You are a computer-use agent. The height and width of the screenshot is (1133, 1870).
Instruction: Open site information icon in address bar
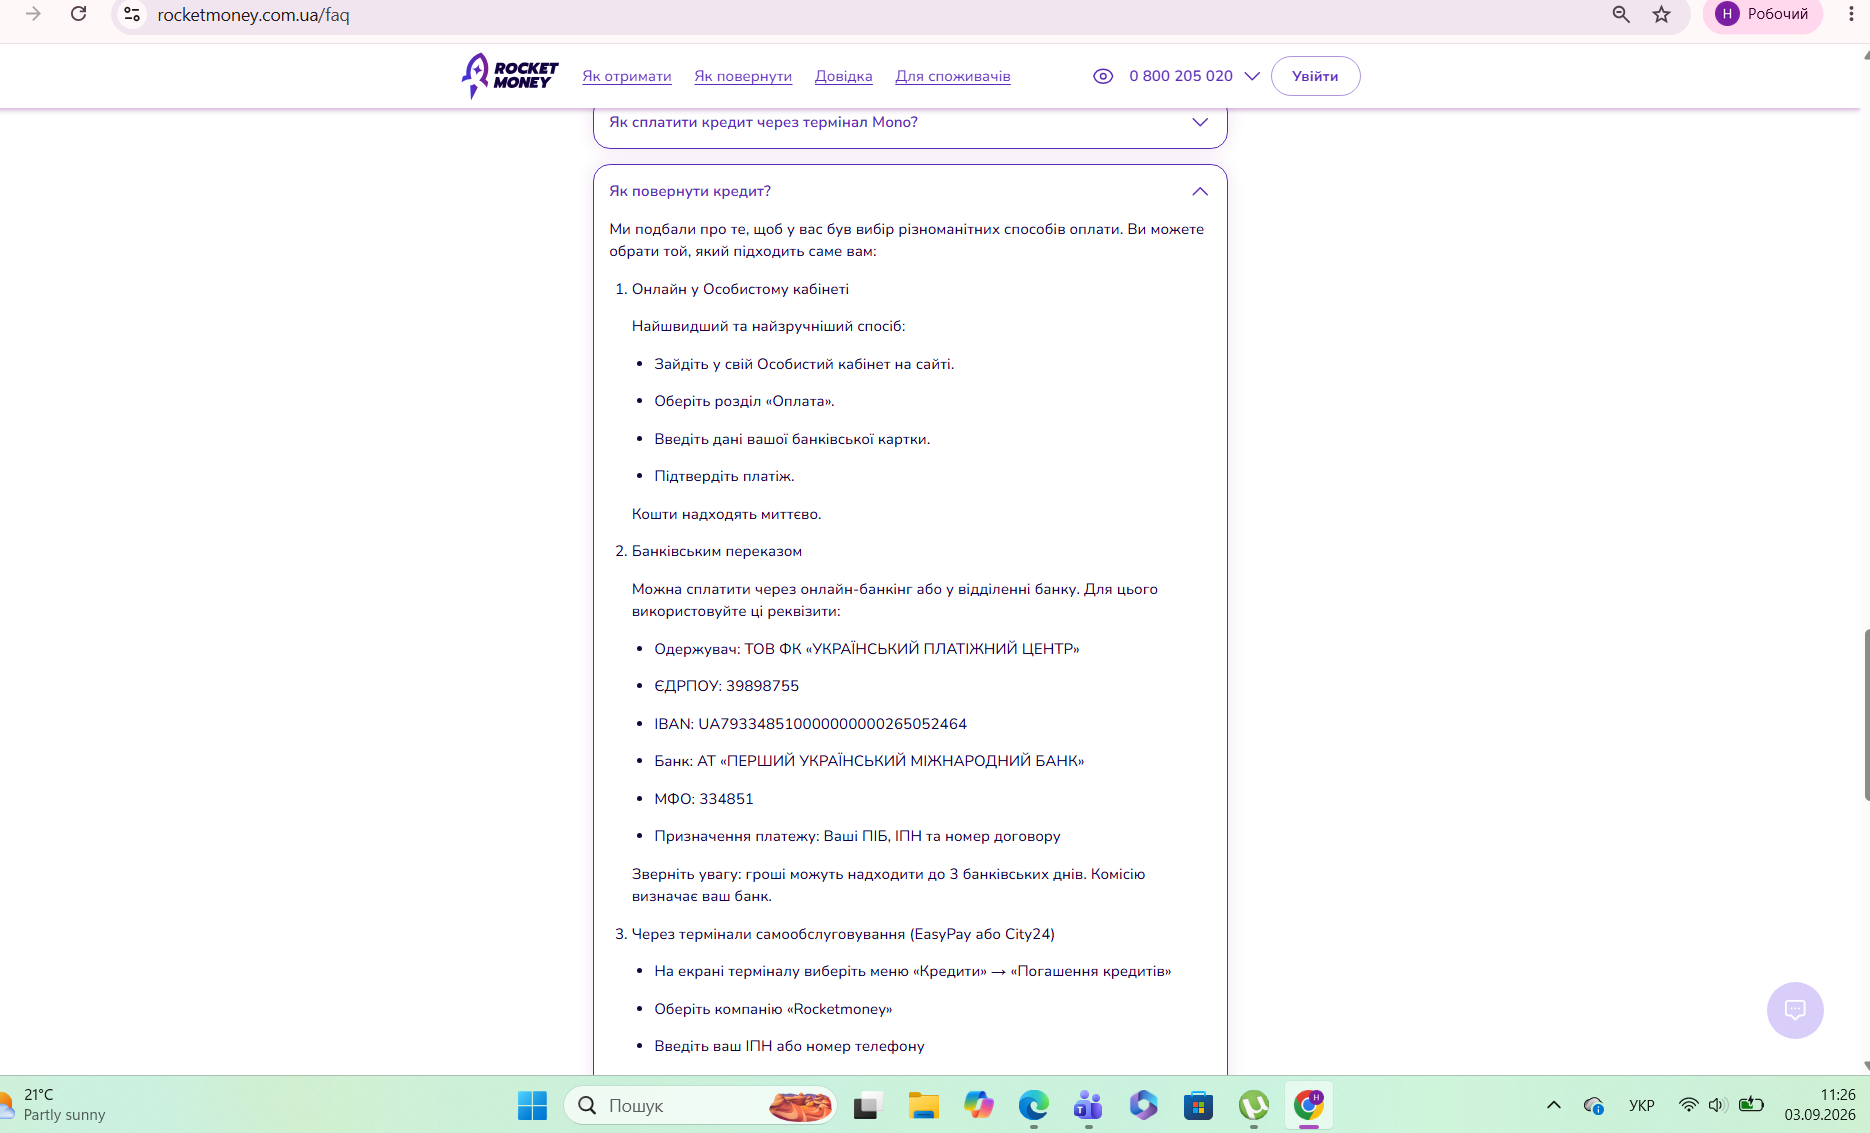(x=132, y=14)
